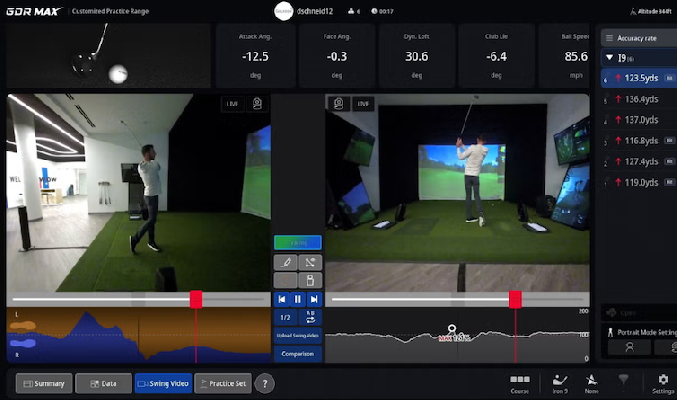Click Upload Swing Video button
Image resolution: width=677 pixels, height=400 pixels.
(297, 335)
